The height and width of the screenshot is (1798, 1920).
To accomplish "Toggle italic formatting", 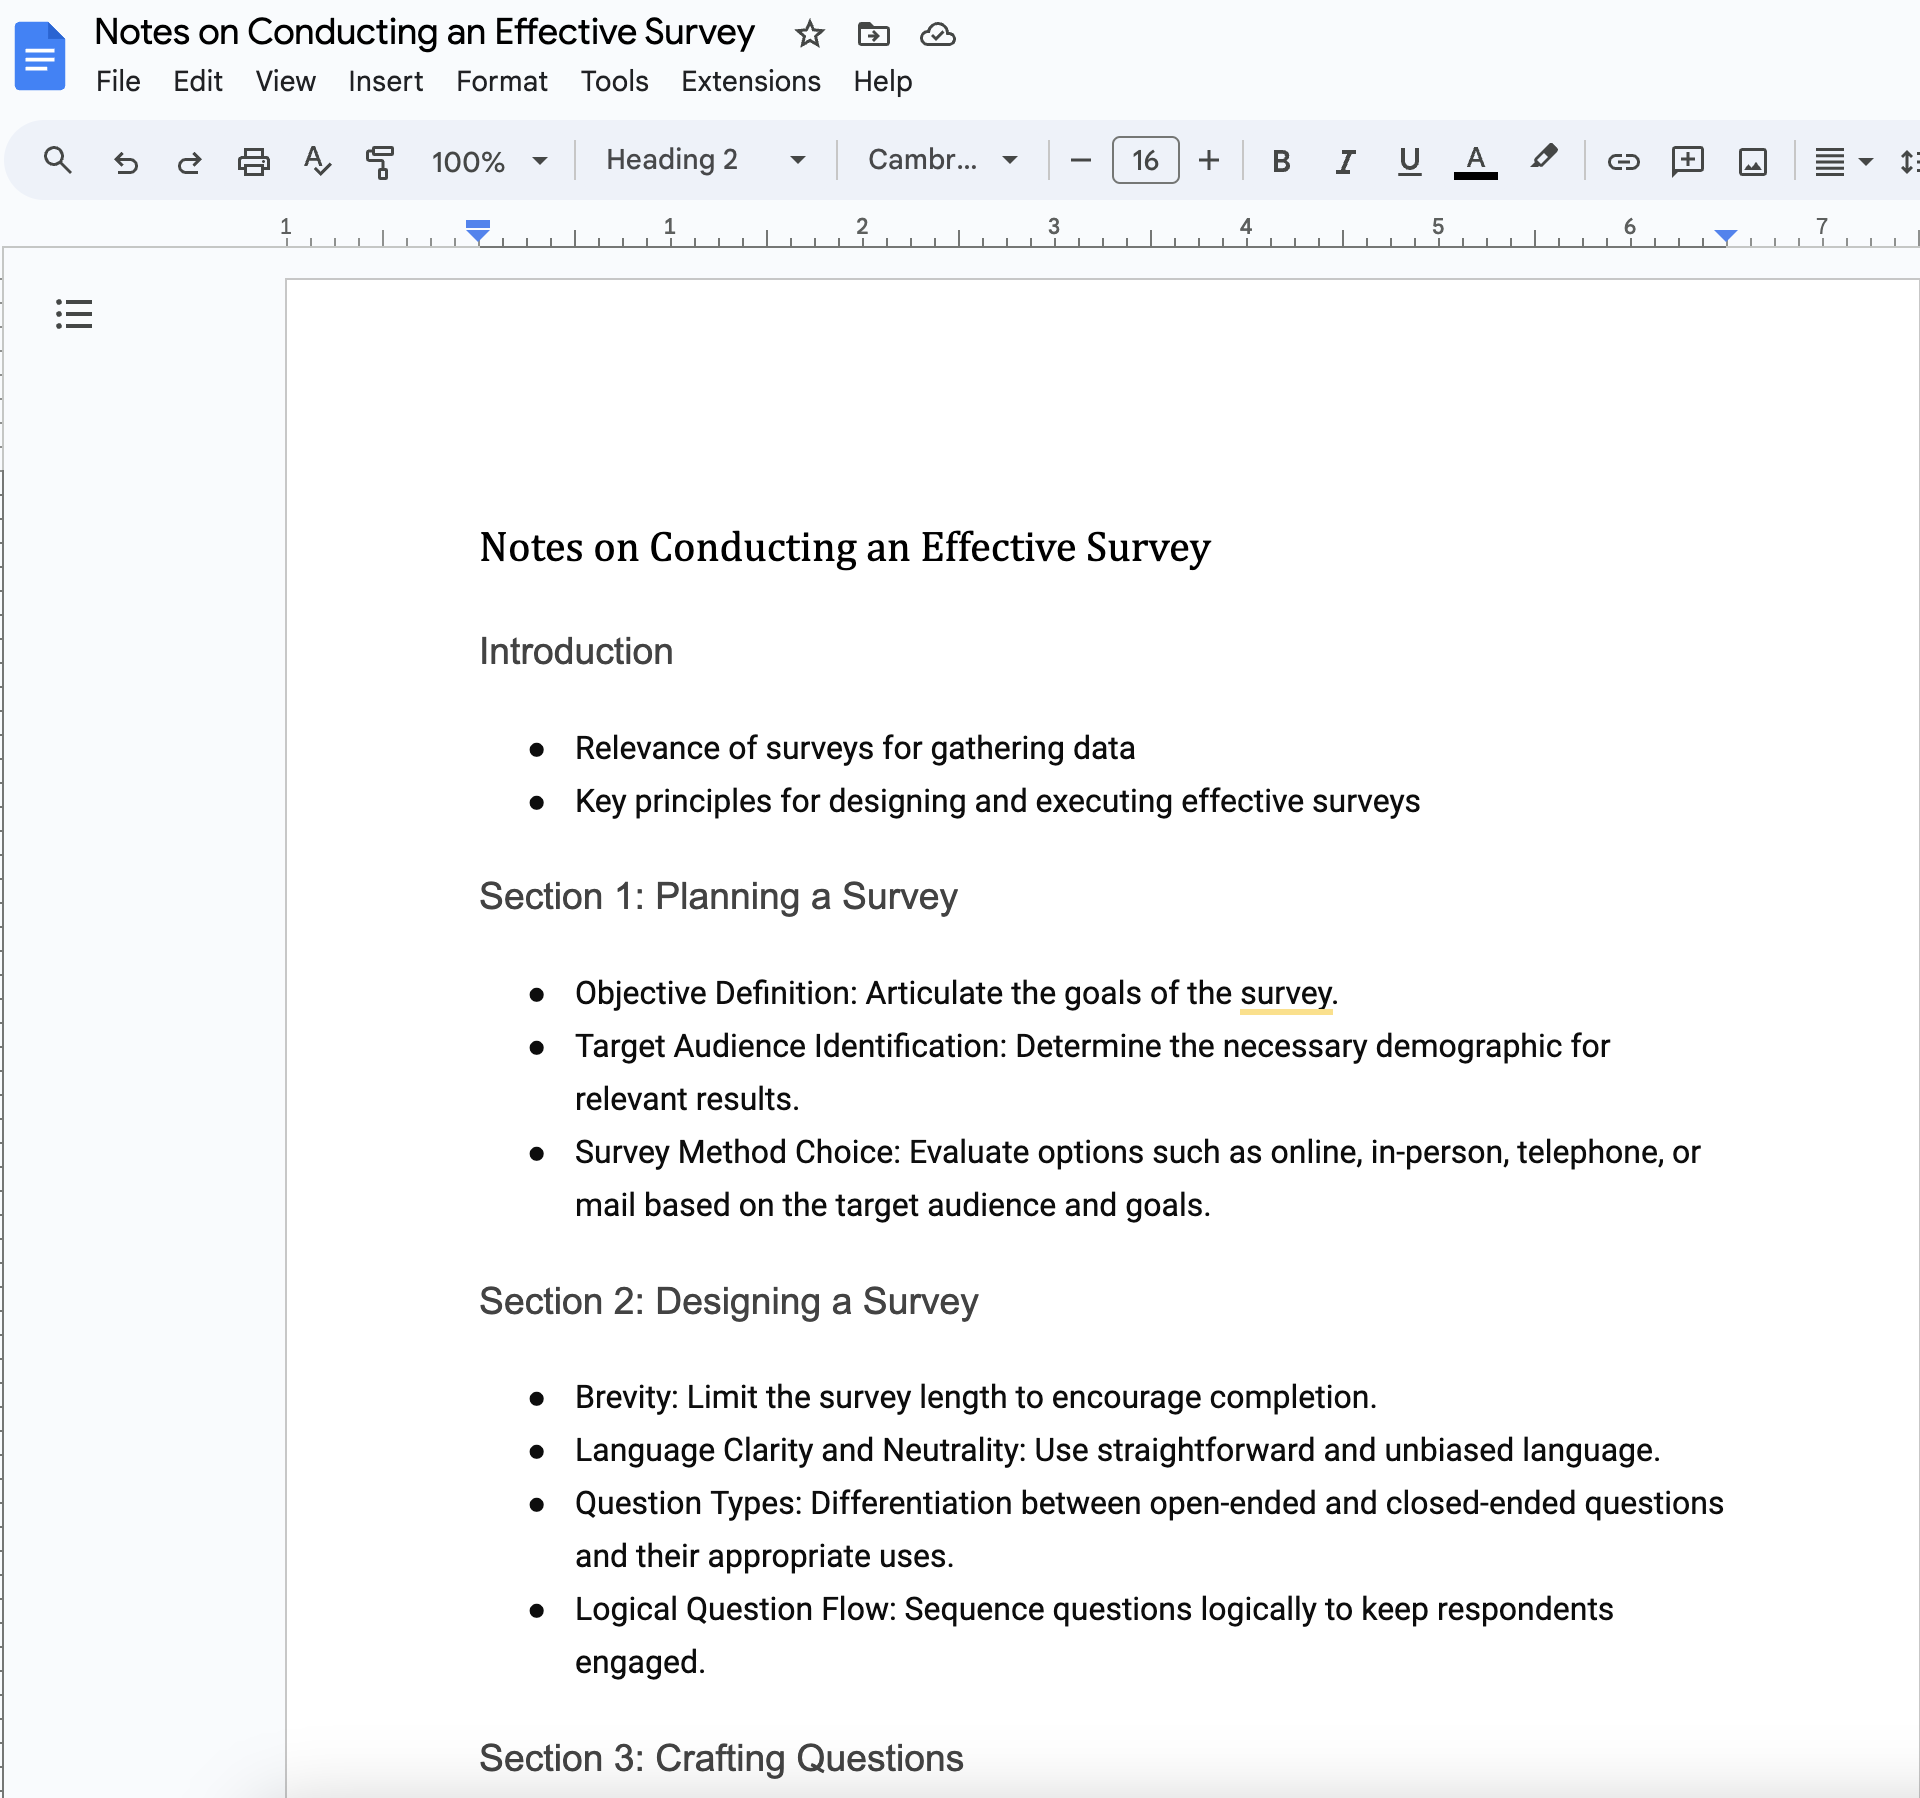I will (x=1345, y=161).
